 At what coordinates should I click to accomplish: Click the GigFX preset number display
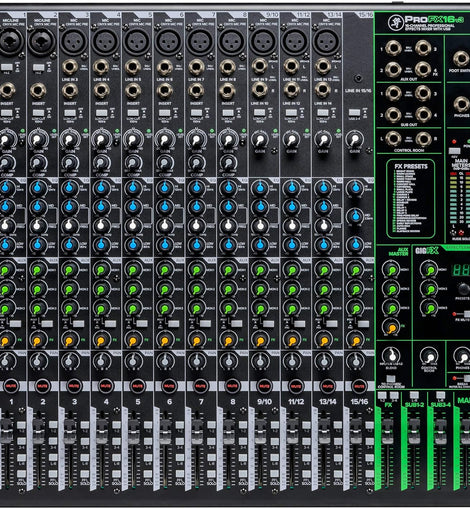click(x=461, y=270)
